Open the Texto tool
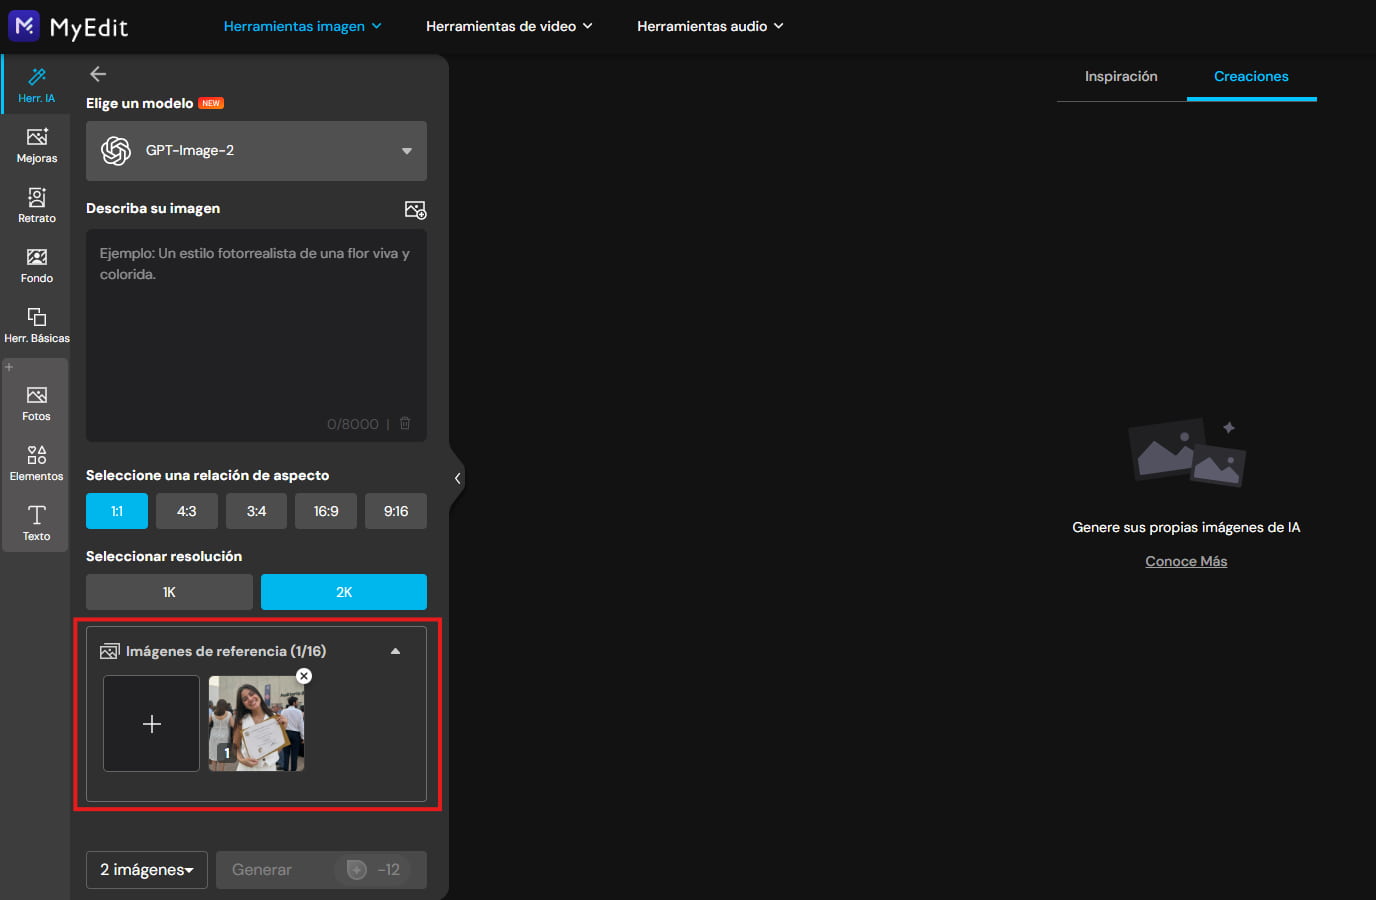 (x=37, y=523)
